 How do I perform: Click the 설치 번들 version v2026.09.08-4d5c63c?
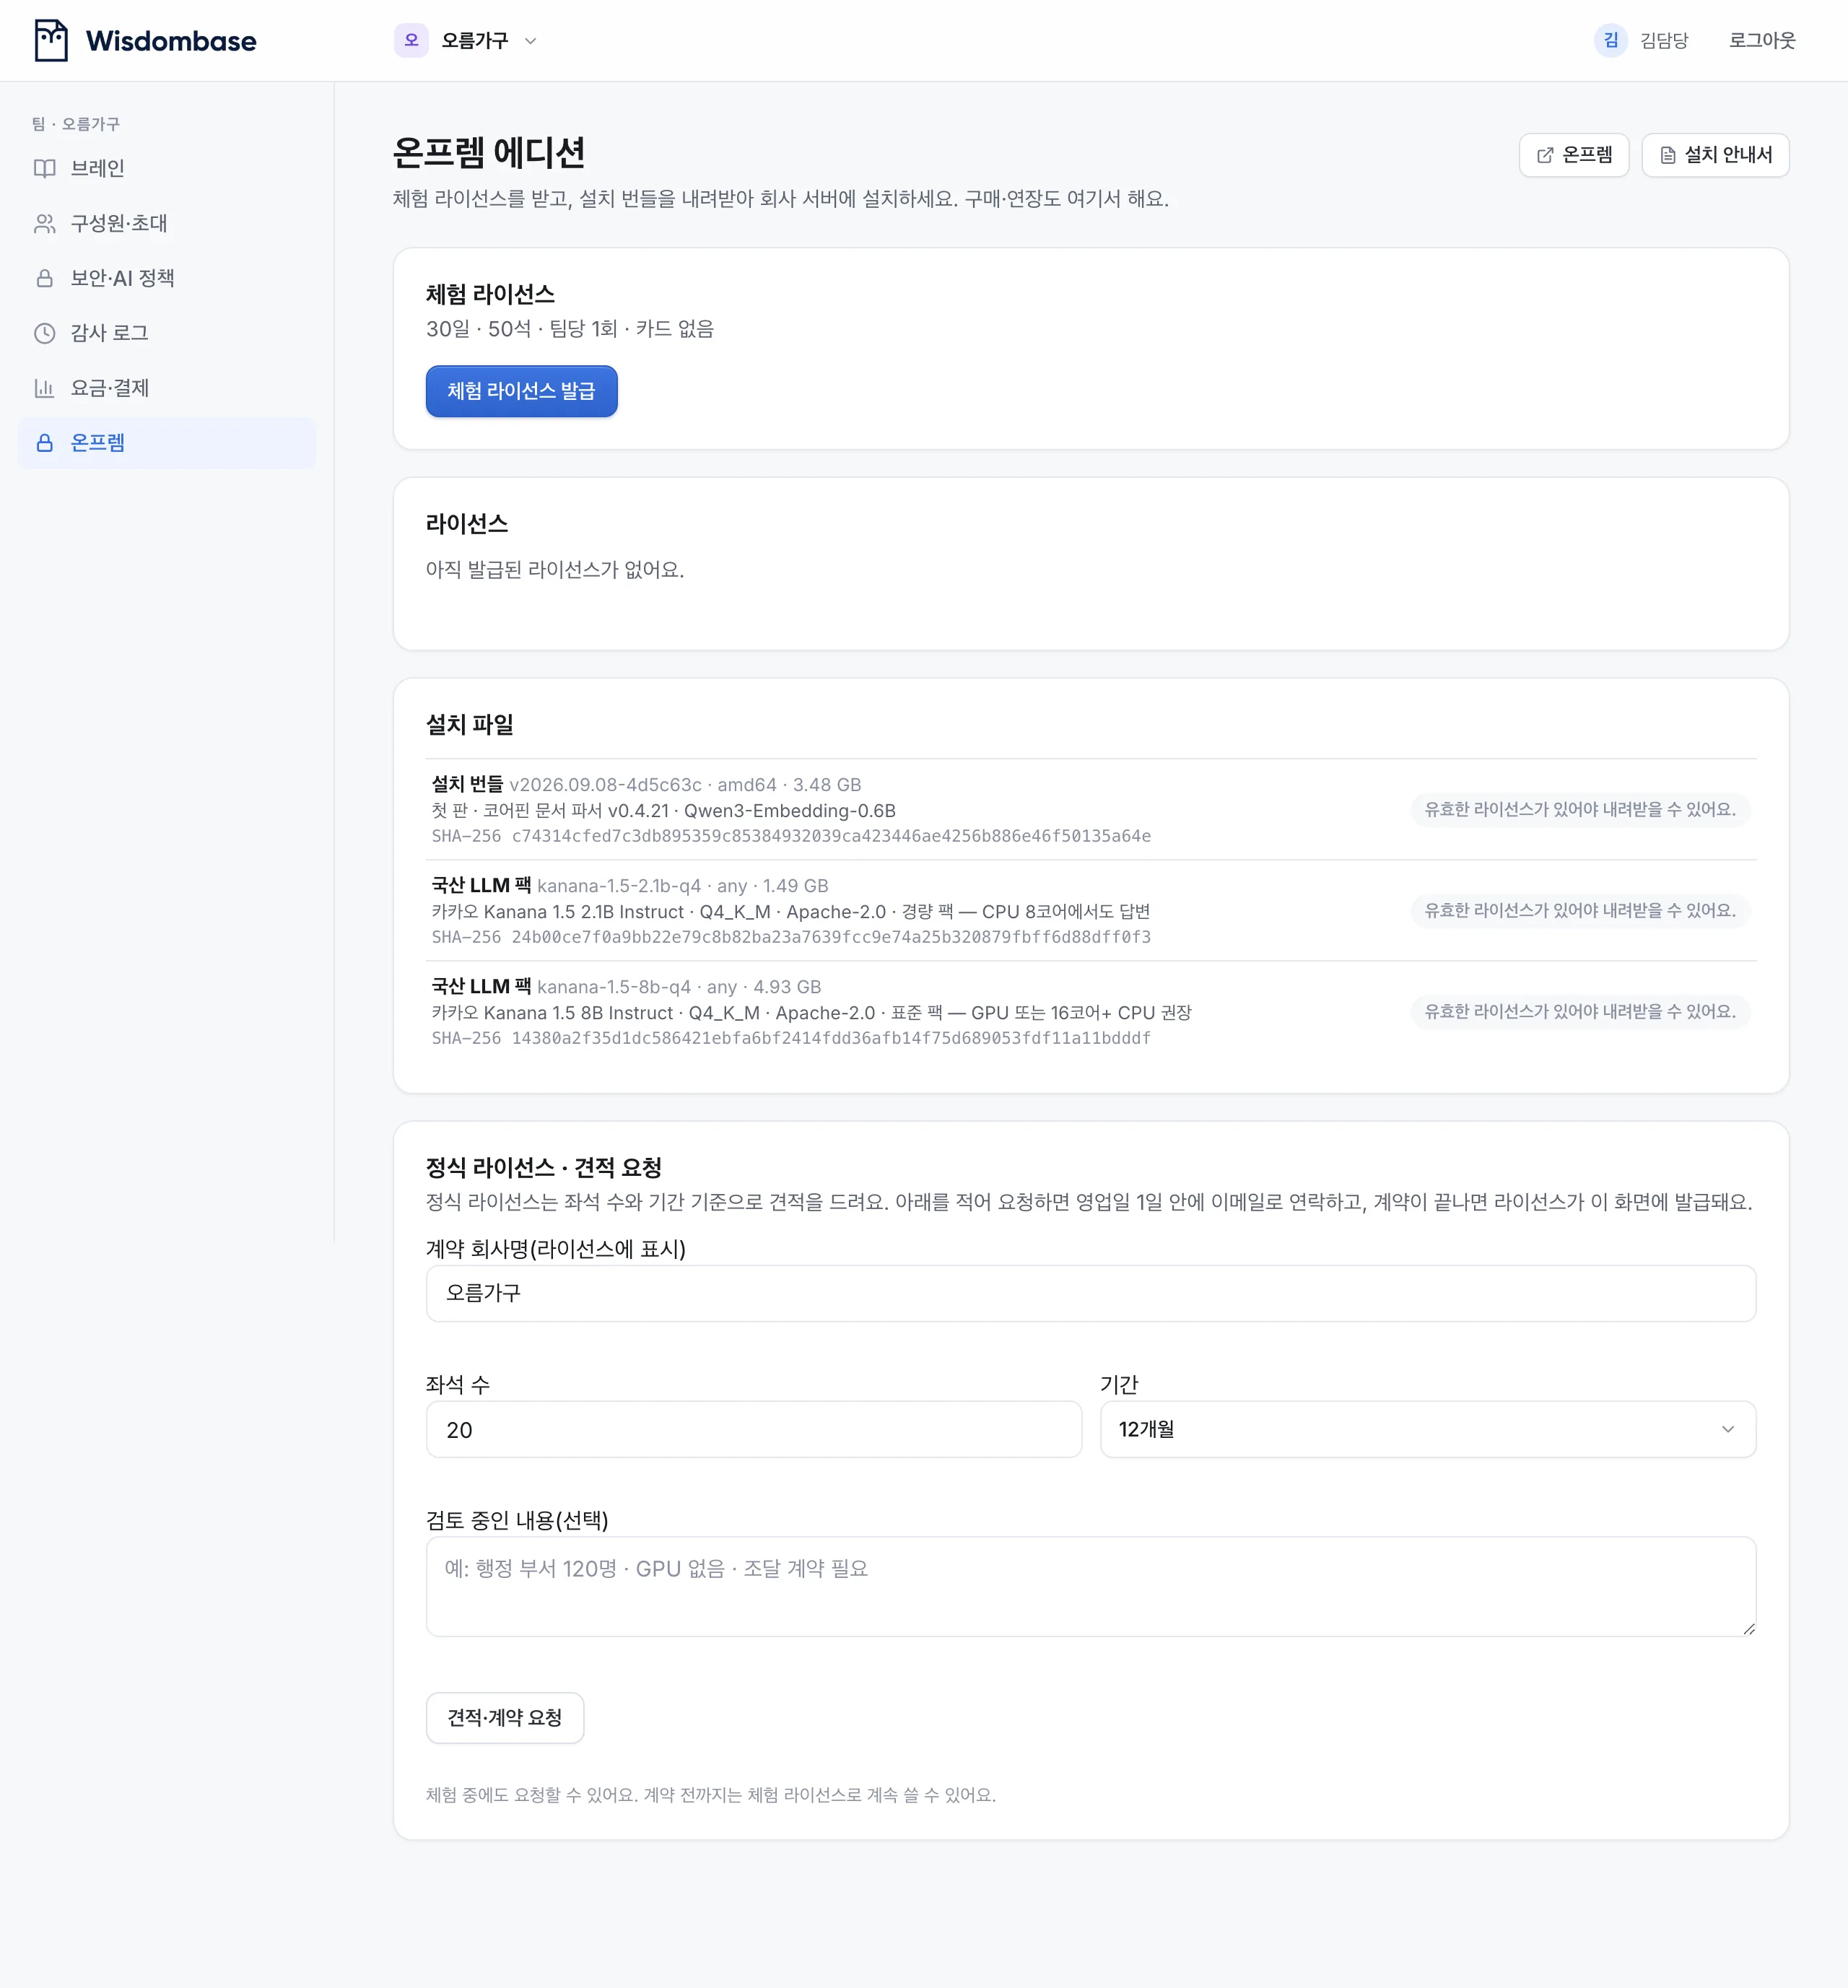(x=605, y=785)
